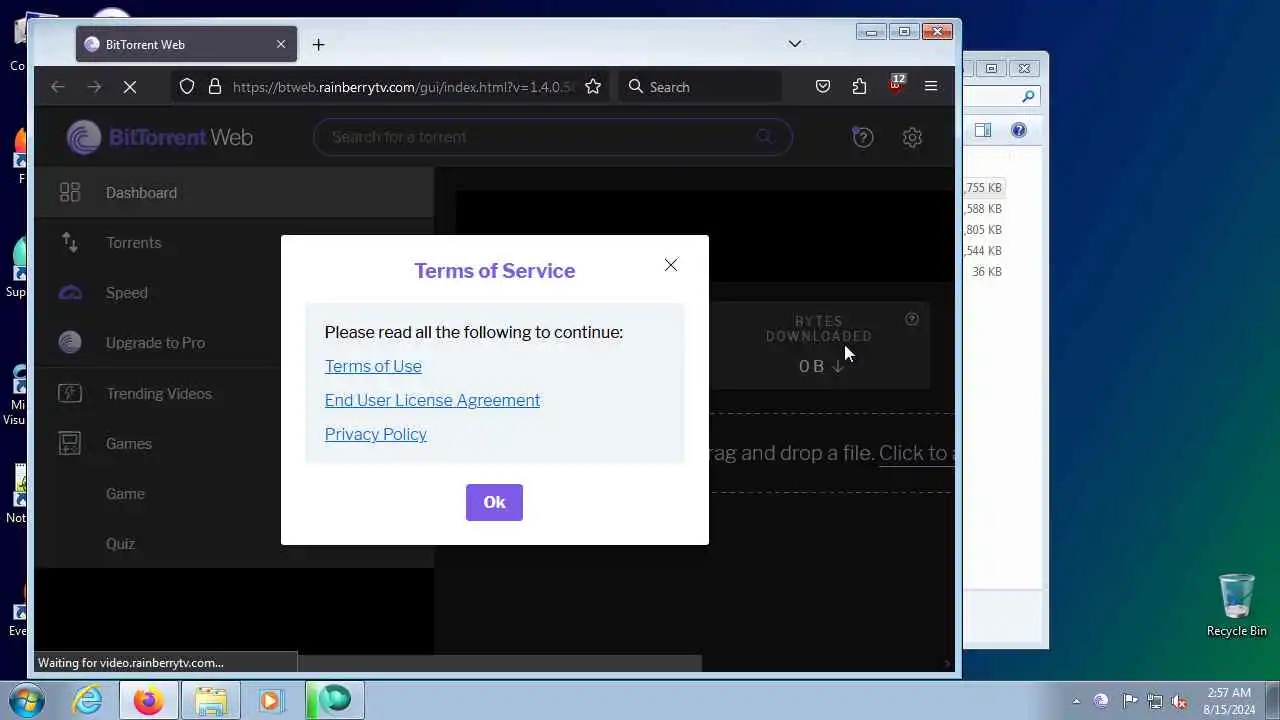Open a new tab
The image size is (1280, 720).
(318, 44)
